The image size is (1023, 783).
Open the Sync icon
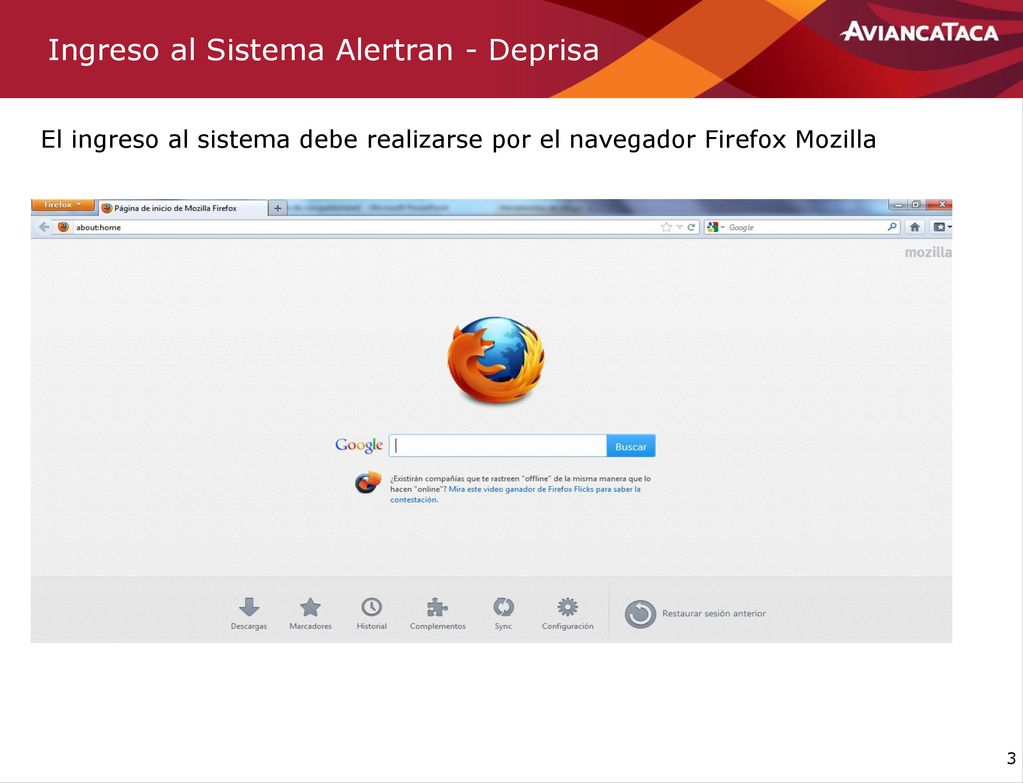pyautogui.click(x=503, y=613)
